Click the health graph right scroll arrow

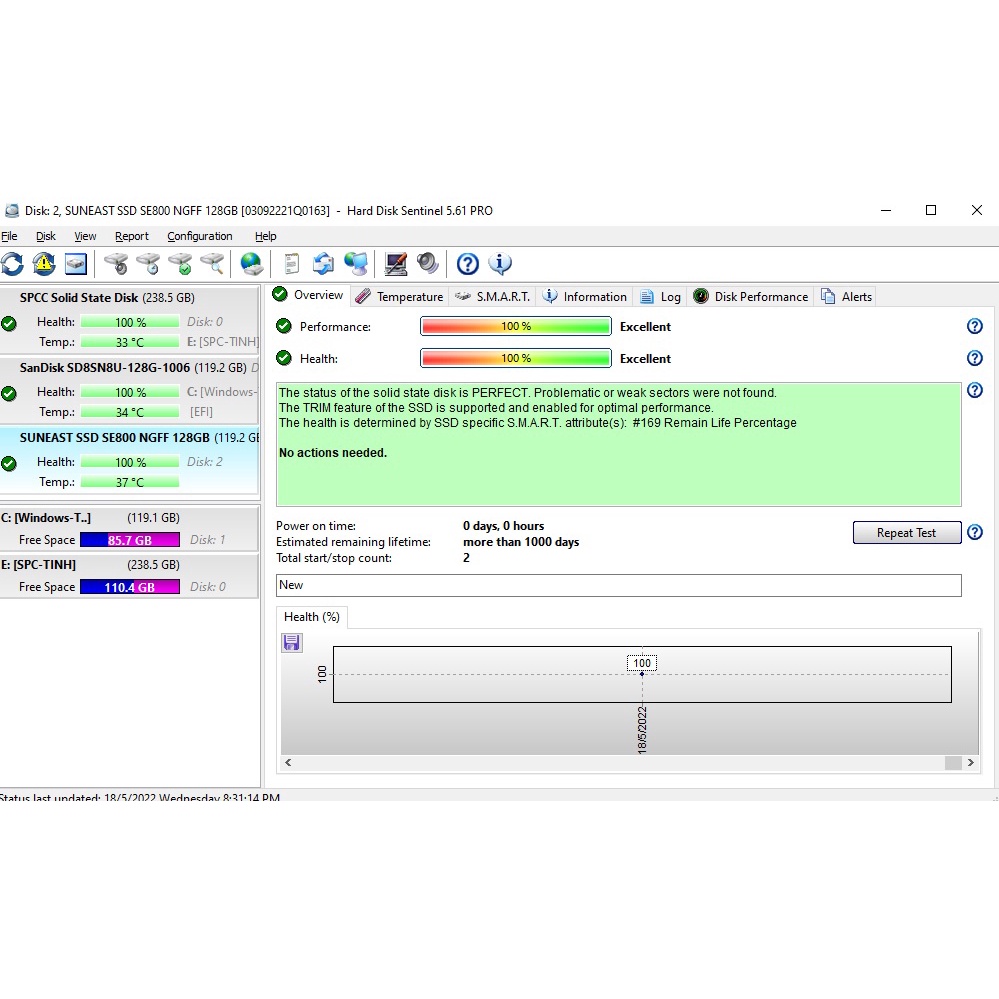click(970, 762)
